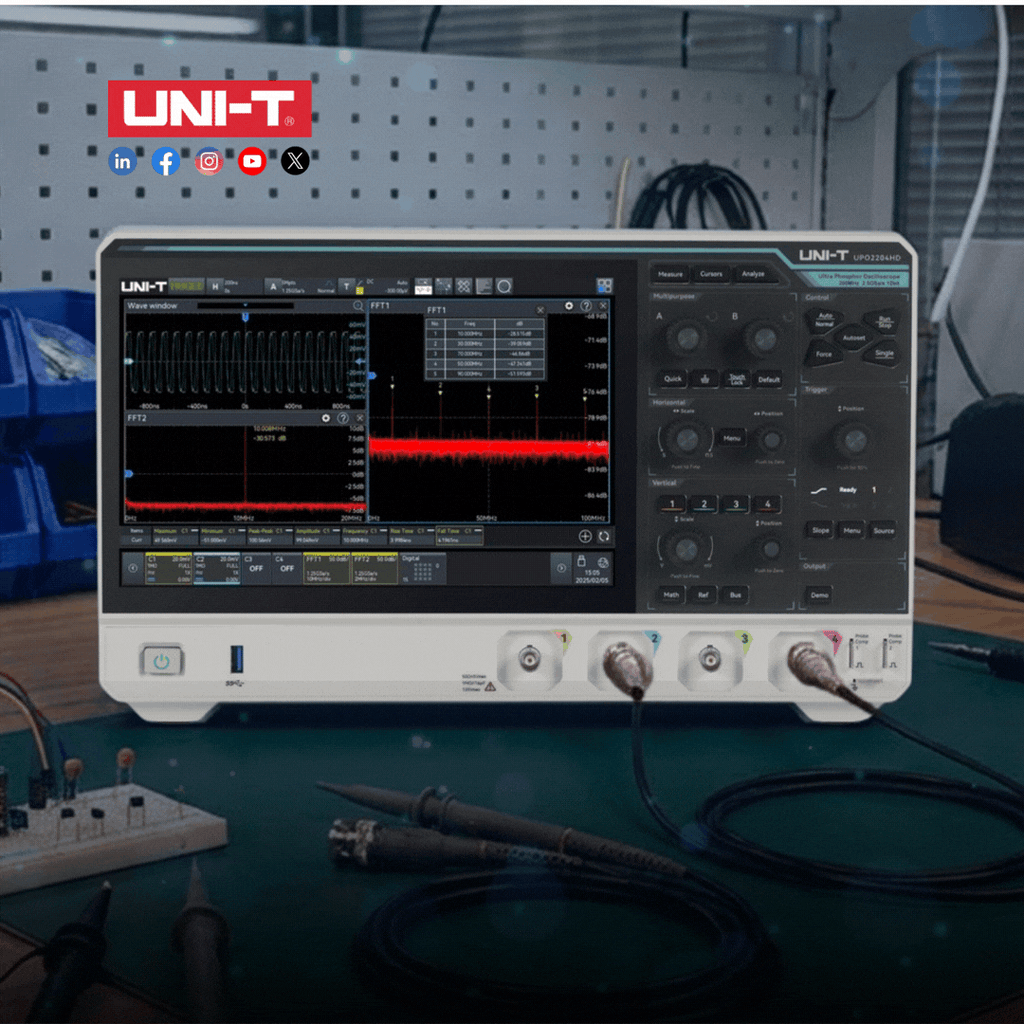This screenshot has width=1024, height=1024.
Task: Tap the circle icon in the scope top toolbar
Action: tap(504, 286)
